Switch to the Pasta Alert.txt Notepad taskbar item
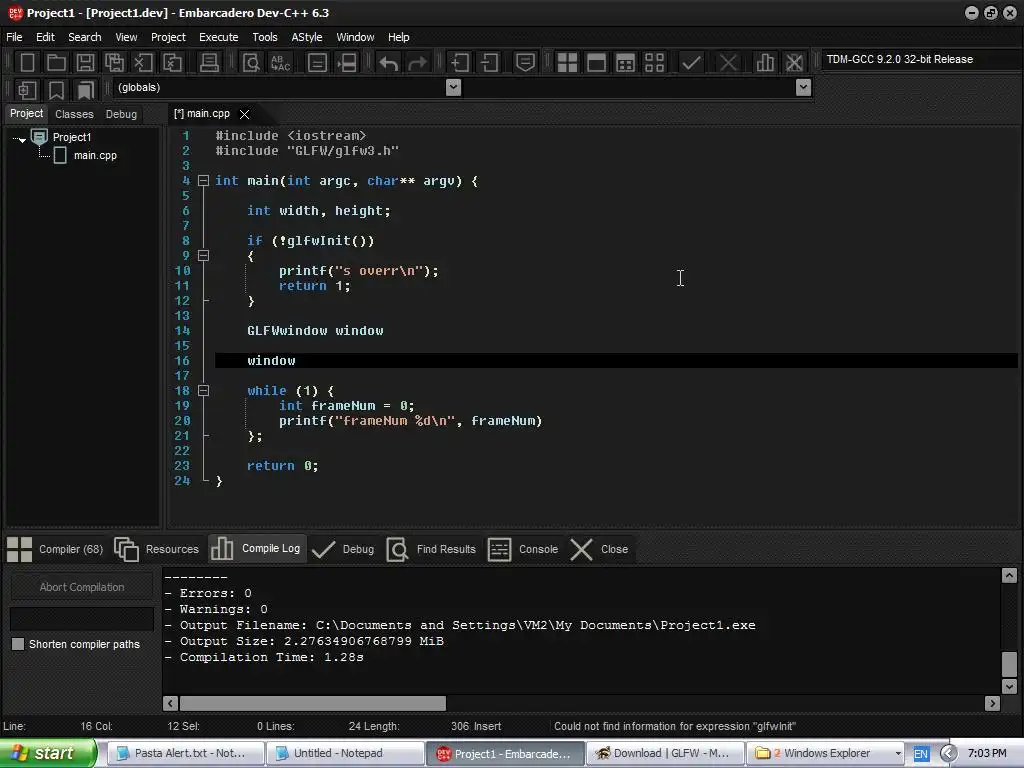 [x=187, y=754]
